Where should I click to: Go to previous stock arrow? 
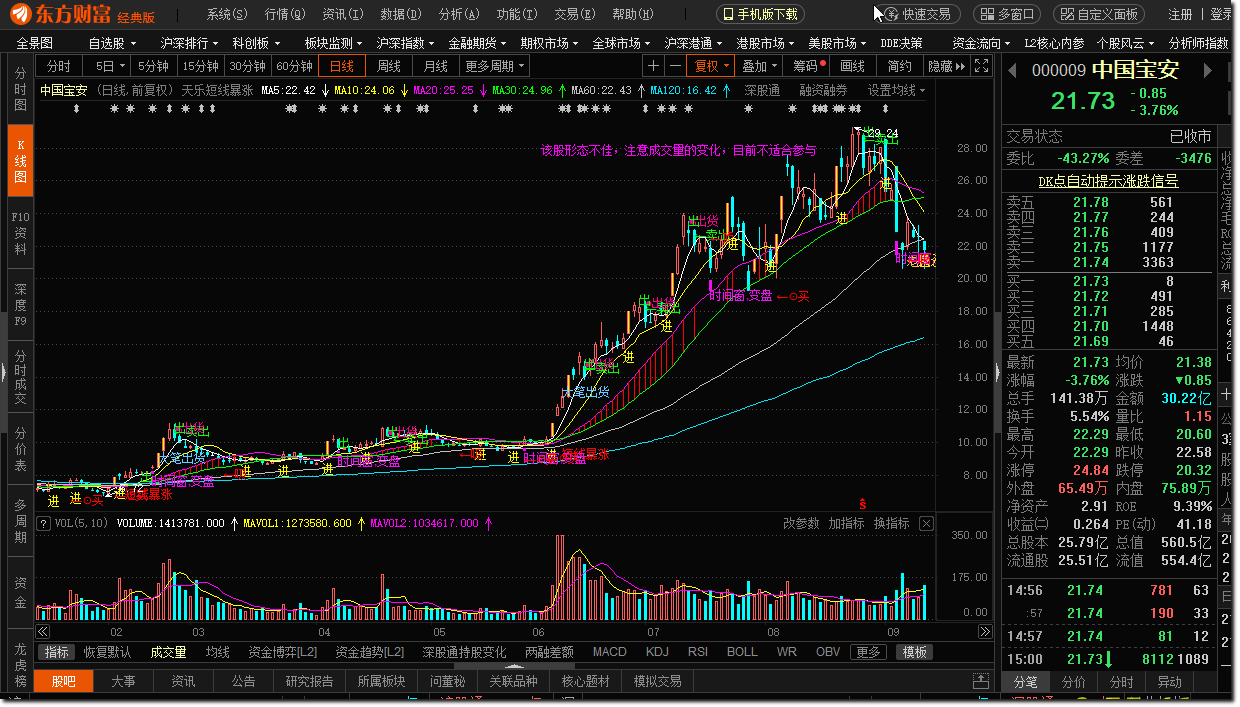pos(1013,70)
